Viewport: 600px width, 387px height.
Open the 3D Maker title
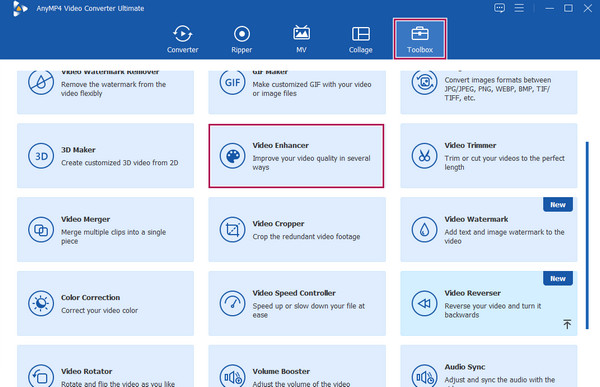pyautogui.click(x=78, y=150)
